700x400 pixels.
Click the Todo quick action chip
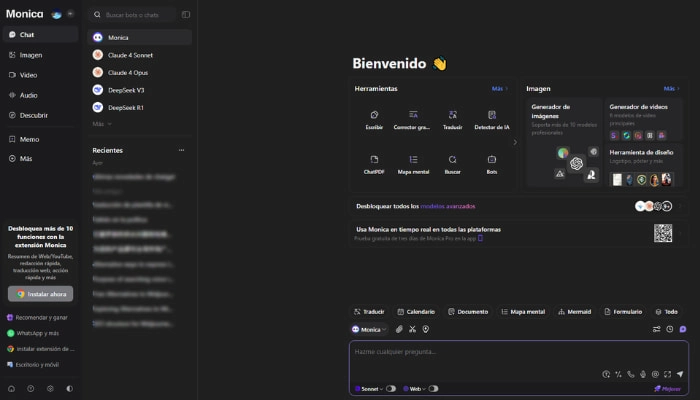coord(667,312)
